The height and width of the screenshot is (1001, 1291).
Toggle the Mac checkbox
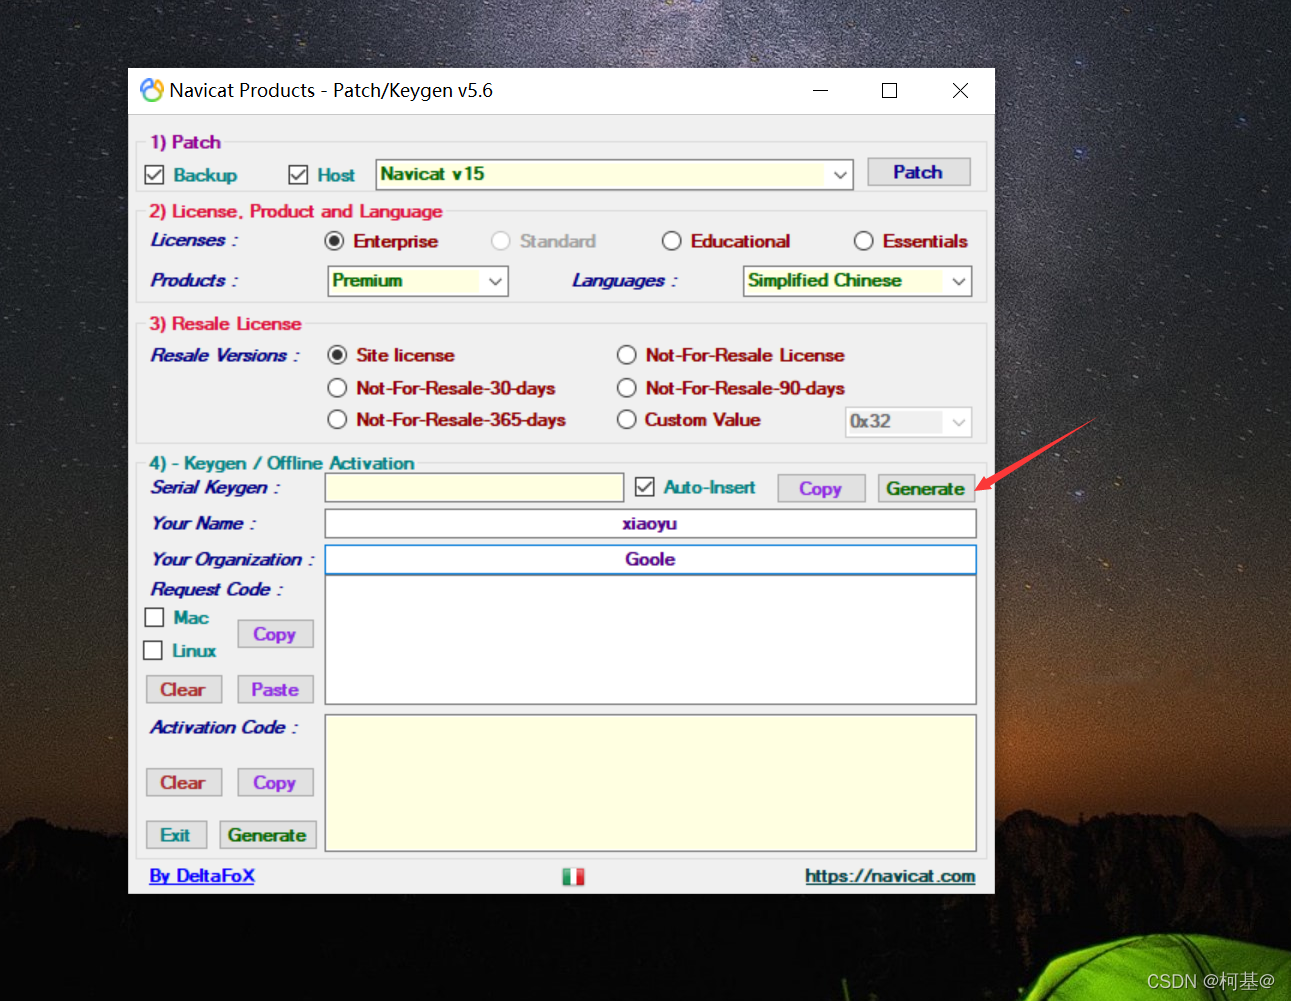(x=154, y=618)
